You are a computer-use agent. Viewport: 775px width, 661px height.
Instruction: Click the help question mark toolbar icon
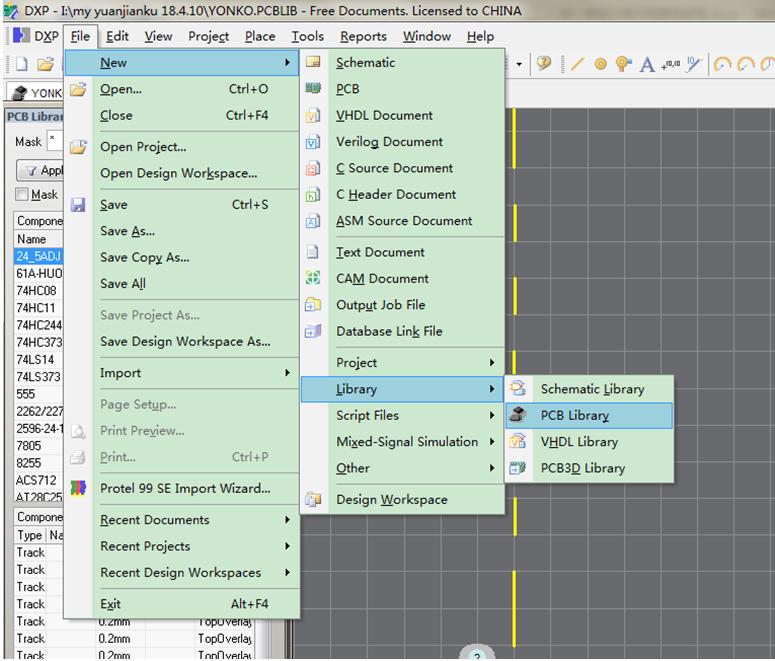(x=544, y=63)
